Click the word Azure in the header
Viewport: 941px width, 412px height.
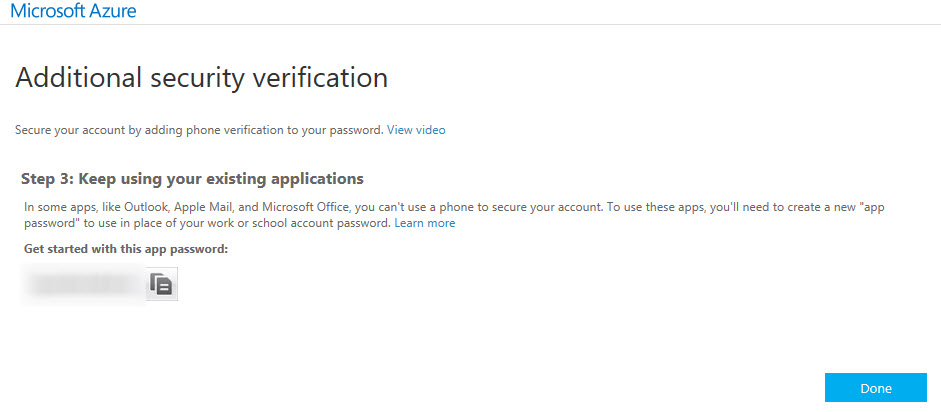112,10
